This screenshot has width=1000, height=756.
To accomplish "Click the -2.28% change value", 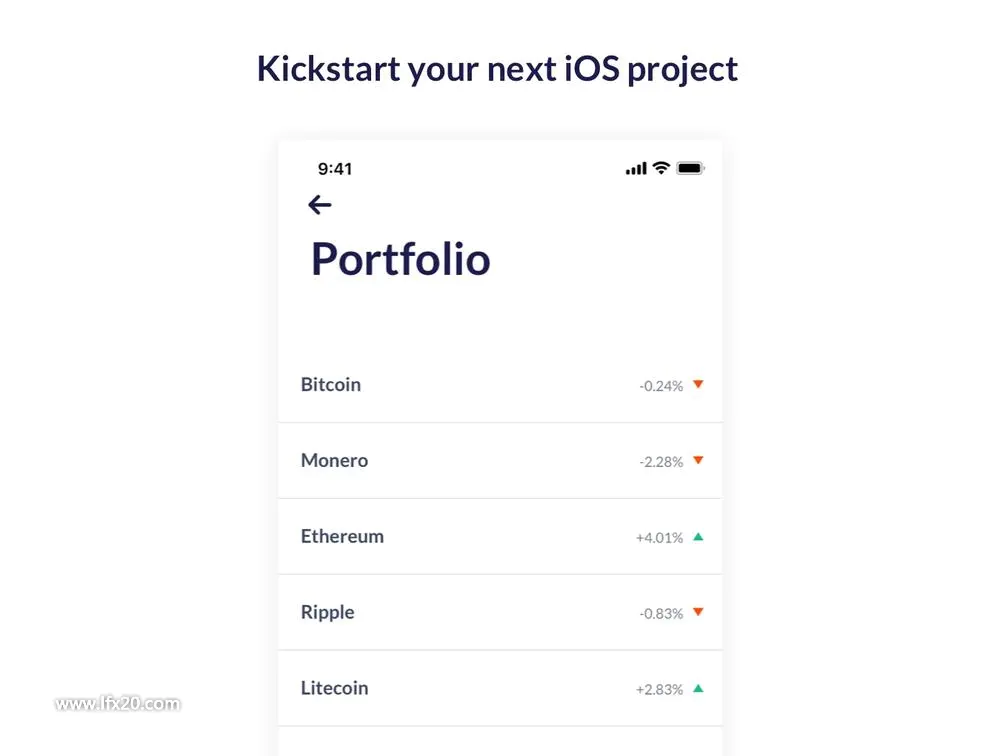I will [x=661, y=462].
